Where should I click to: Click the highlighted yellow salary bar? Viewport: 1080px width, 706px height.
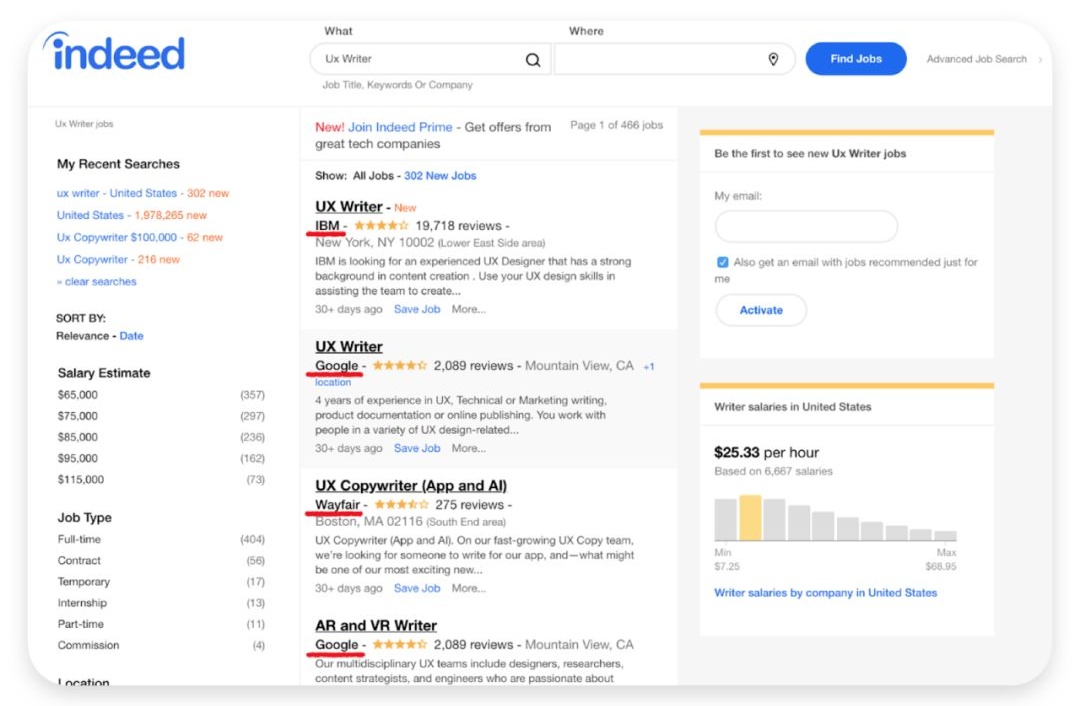750,518
